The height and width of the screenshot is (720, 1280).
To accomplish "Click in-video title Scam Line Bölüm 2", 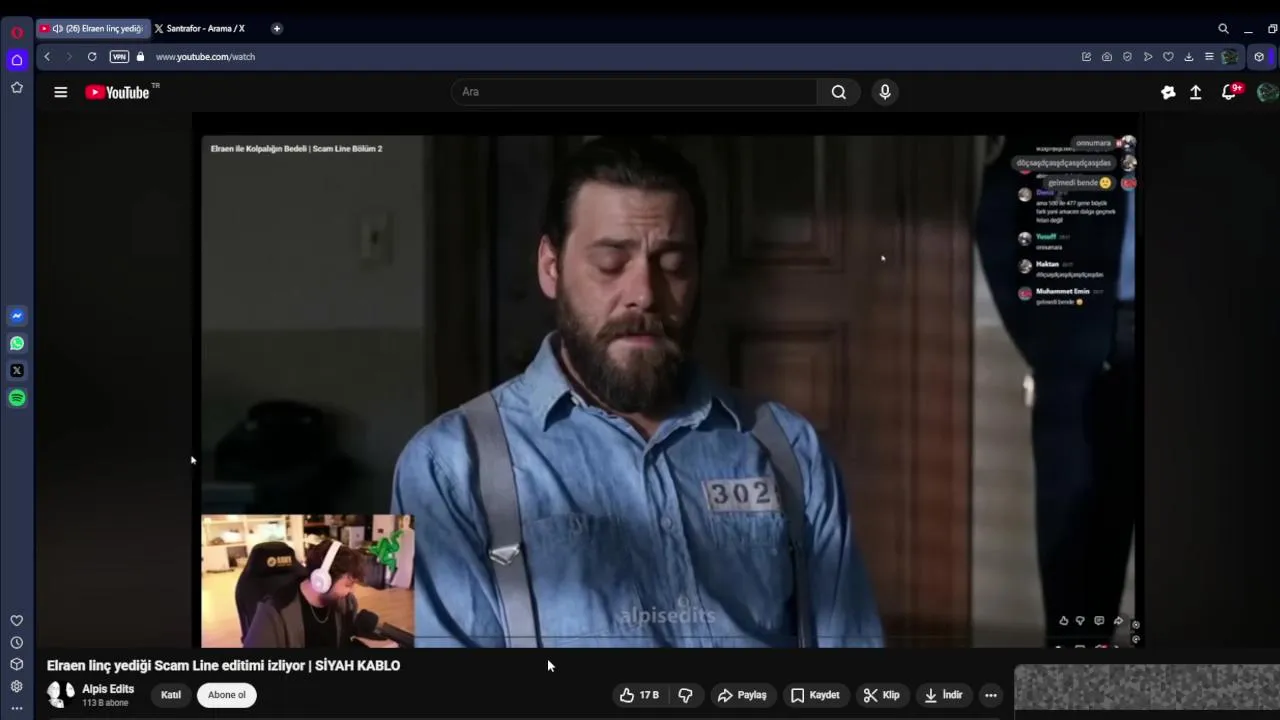I will [x=297, y=149].
